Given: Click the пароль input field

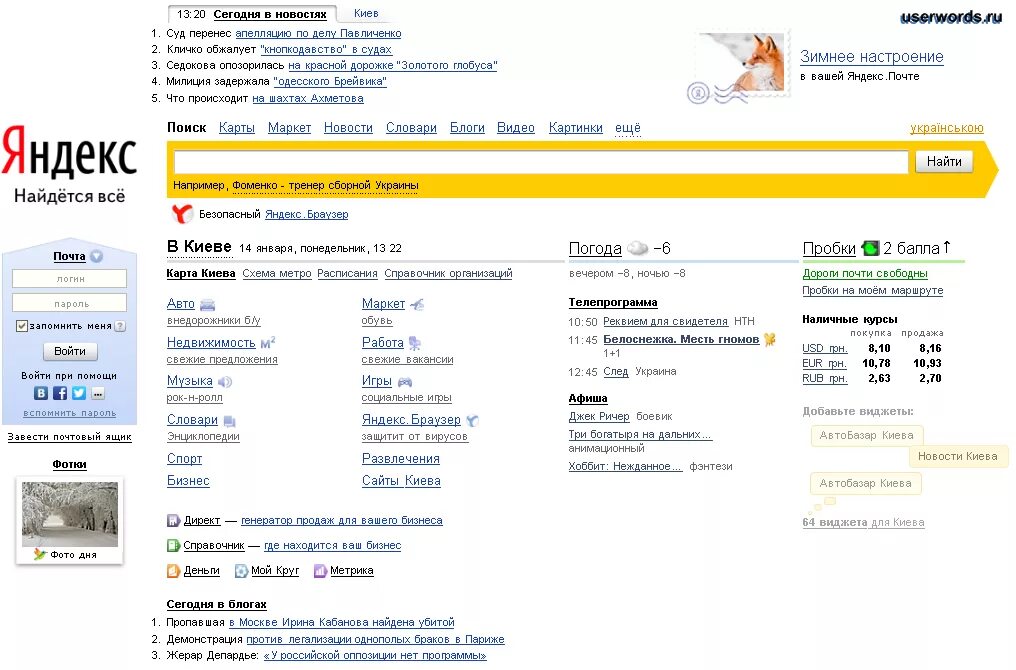Looking at the screenshot, I should tap(69, 303).
